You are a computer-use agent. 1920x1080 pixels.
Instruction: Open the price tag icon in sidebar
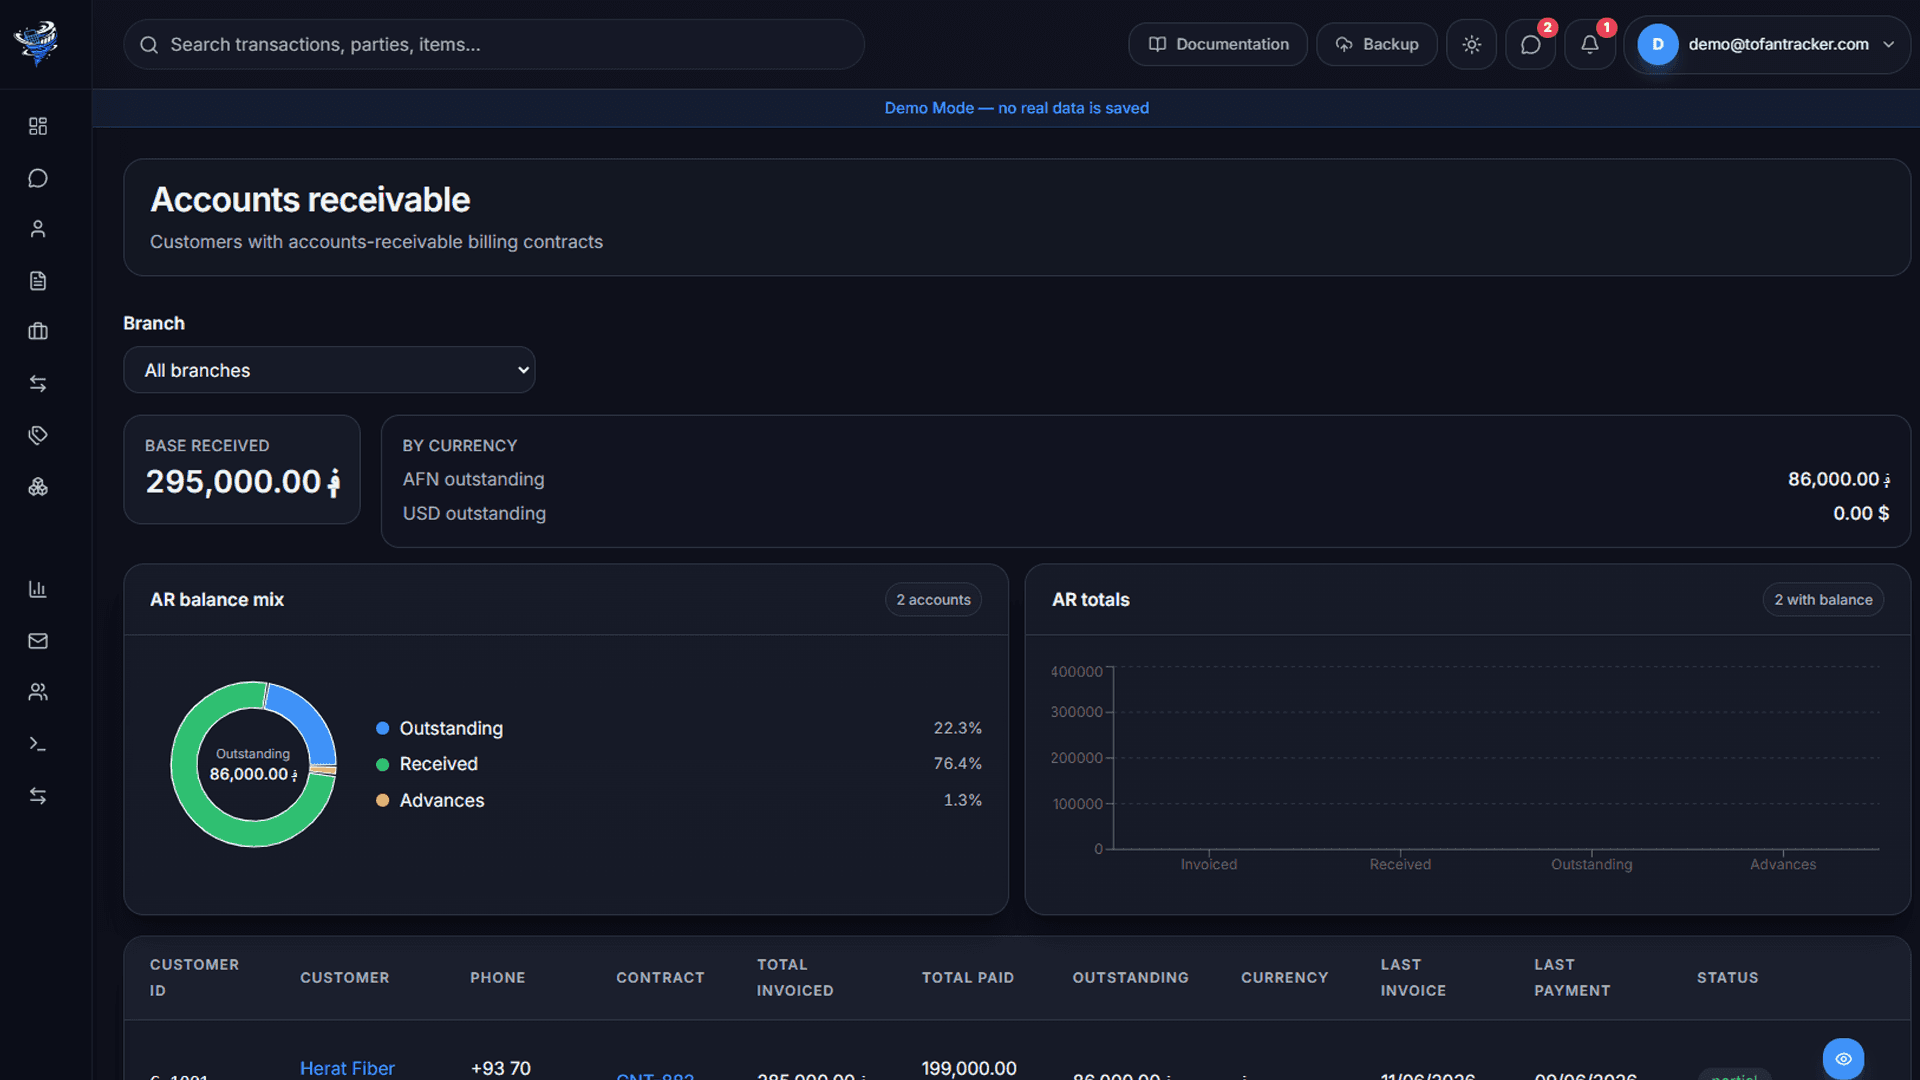point(38,435)
